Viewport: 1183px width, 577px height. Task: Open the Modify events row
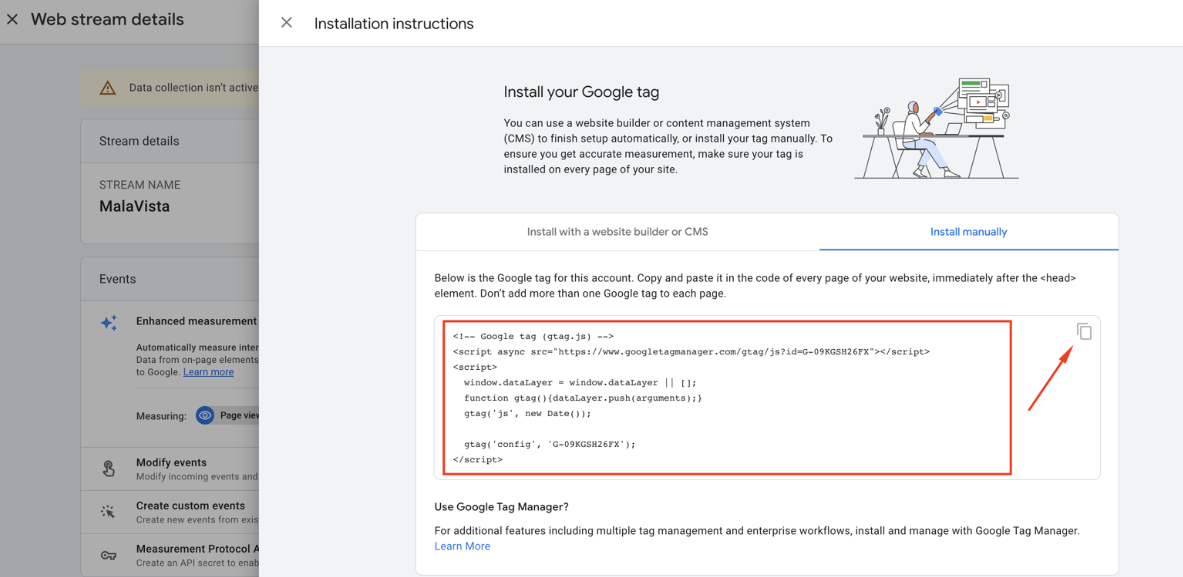(171, 463)
